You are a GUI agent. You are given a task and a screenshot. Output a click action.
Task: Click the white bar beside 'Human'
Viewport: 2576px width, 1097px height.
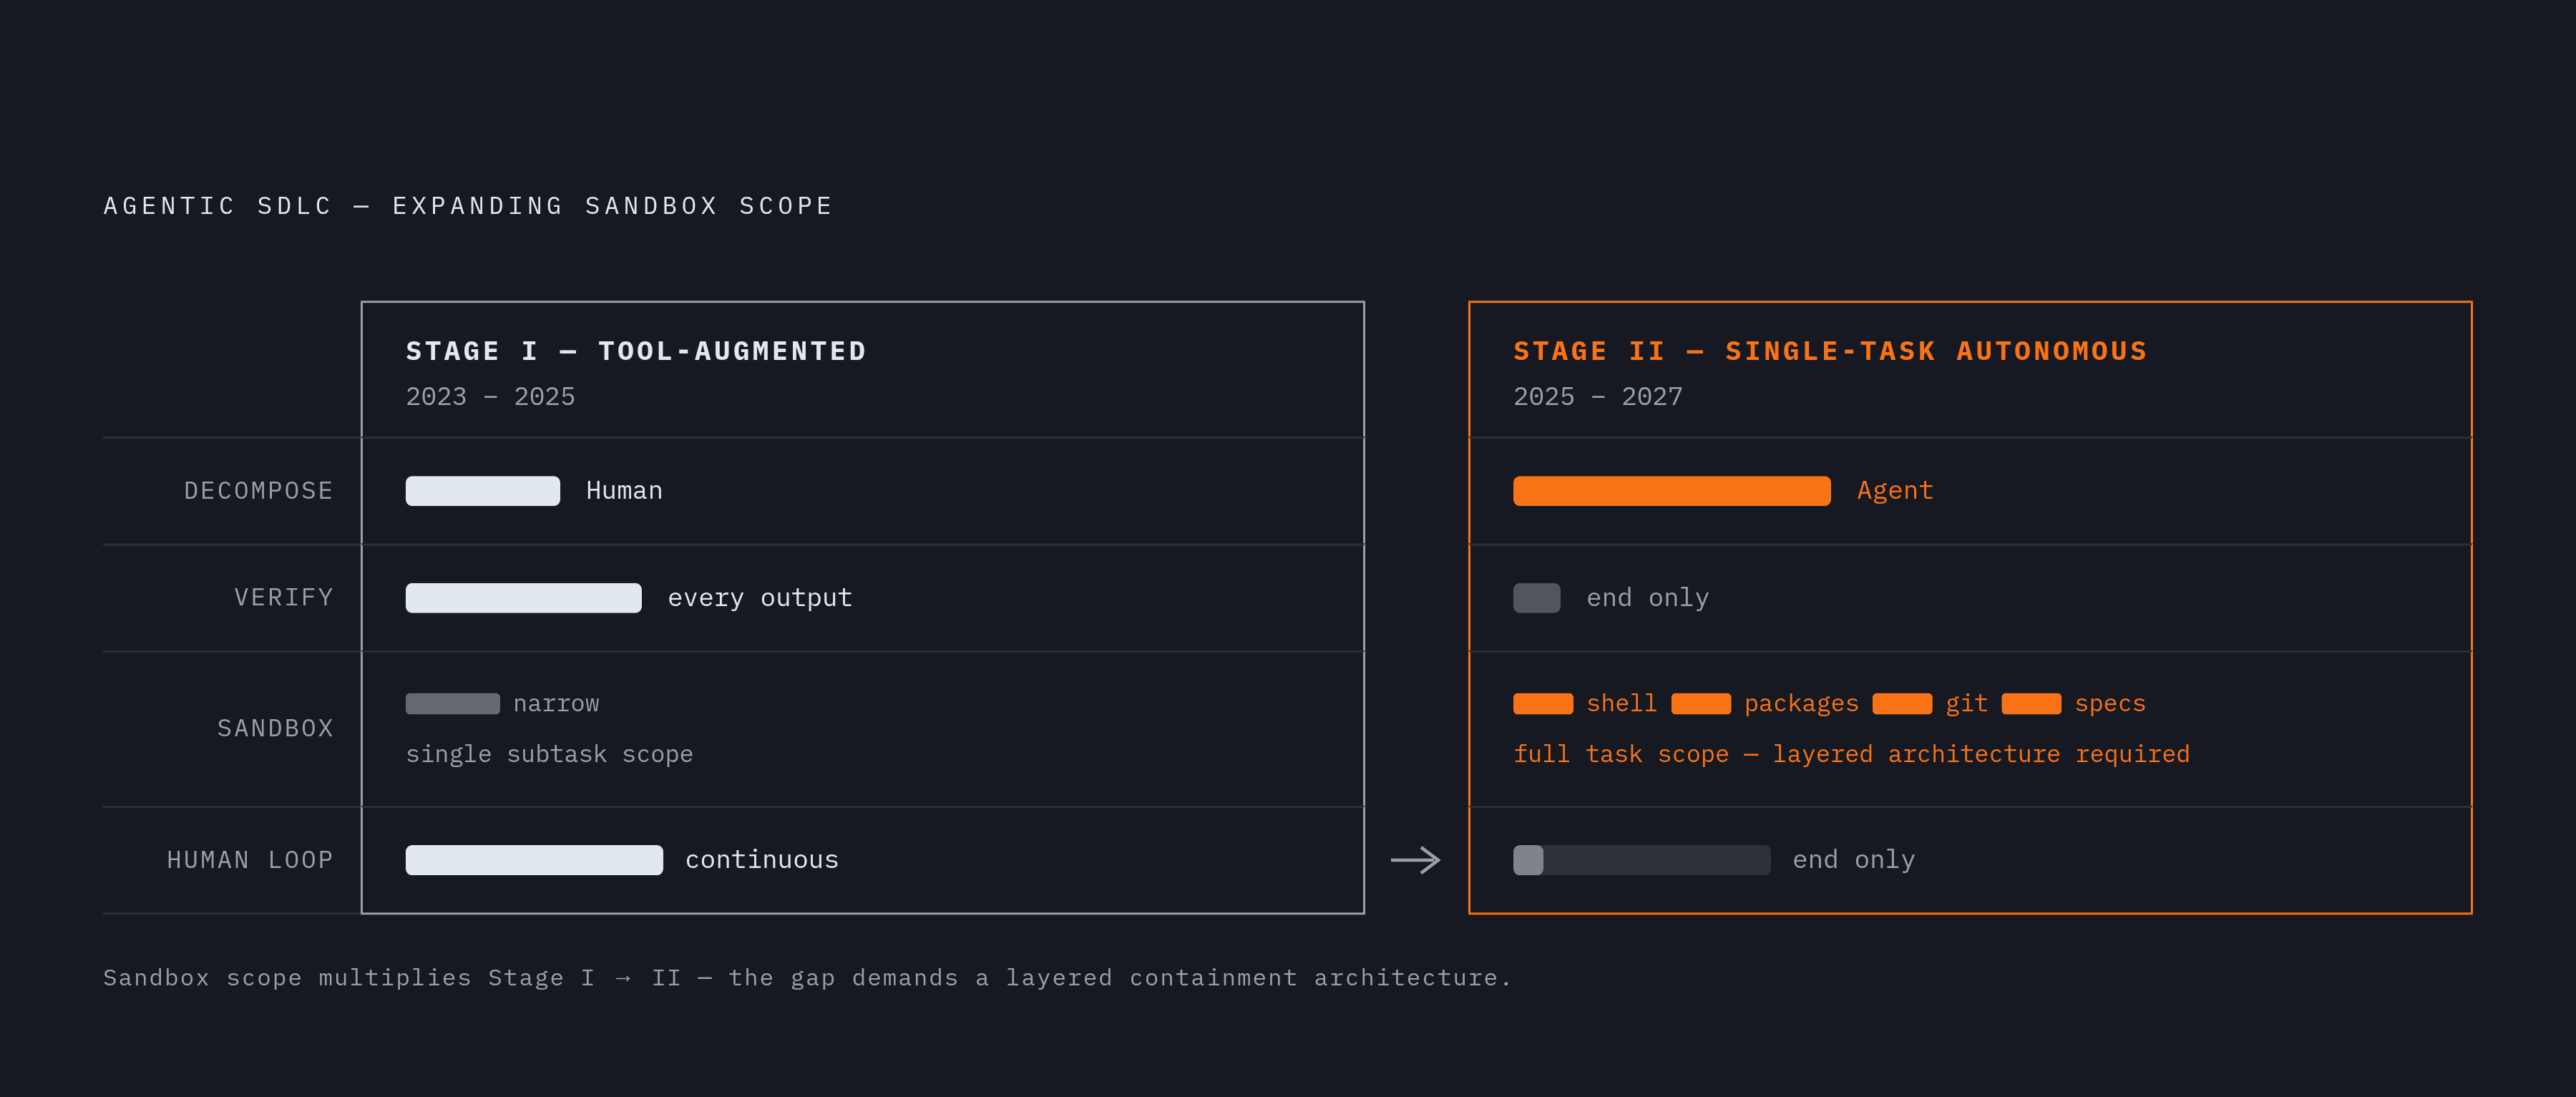(x=483, y=491)
